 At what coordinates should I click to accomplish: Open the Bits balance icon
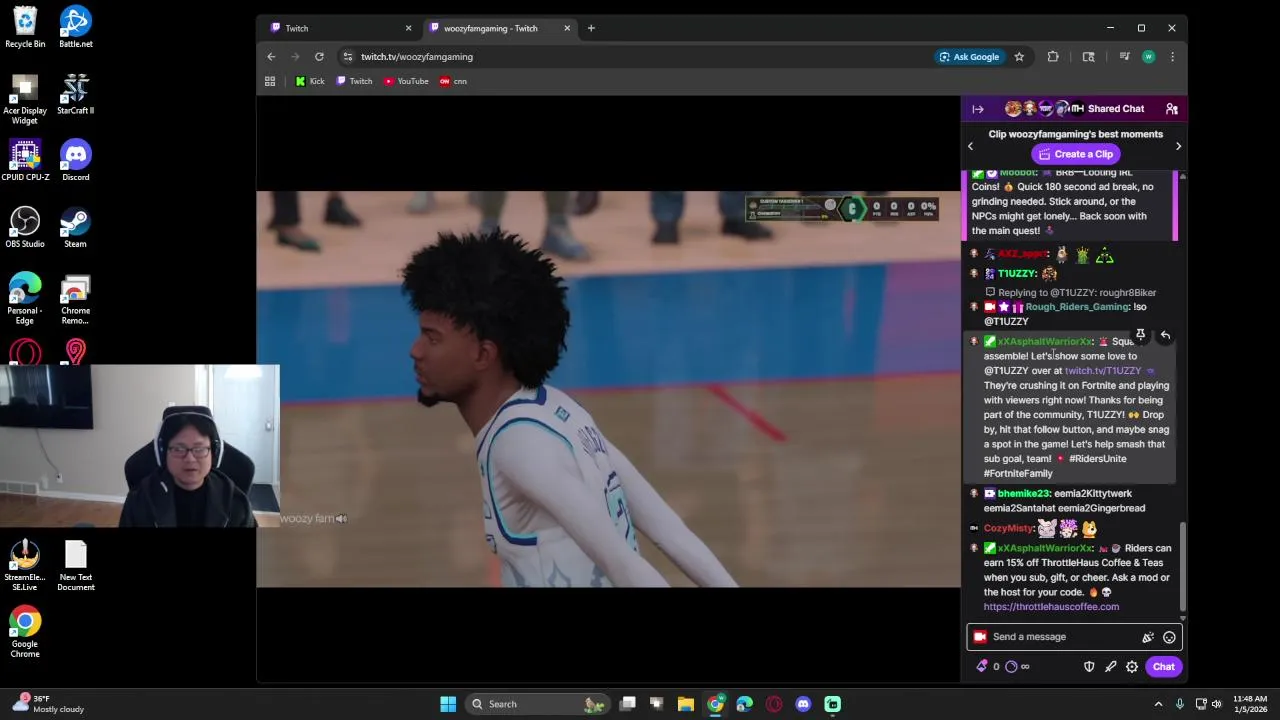[983, 667]
